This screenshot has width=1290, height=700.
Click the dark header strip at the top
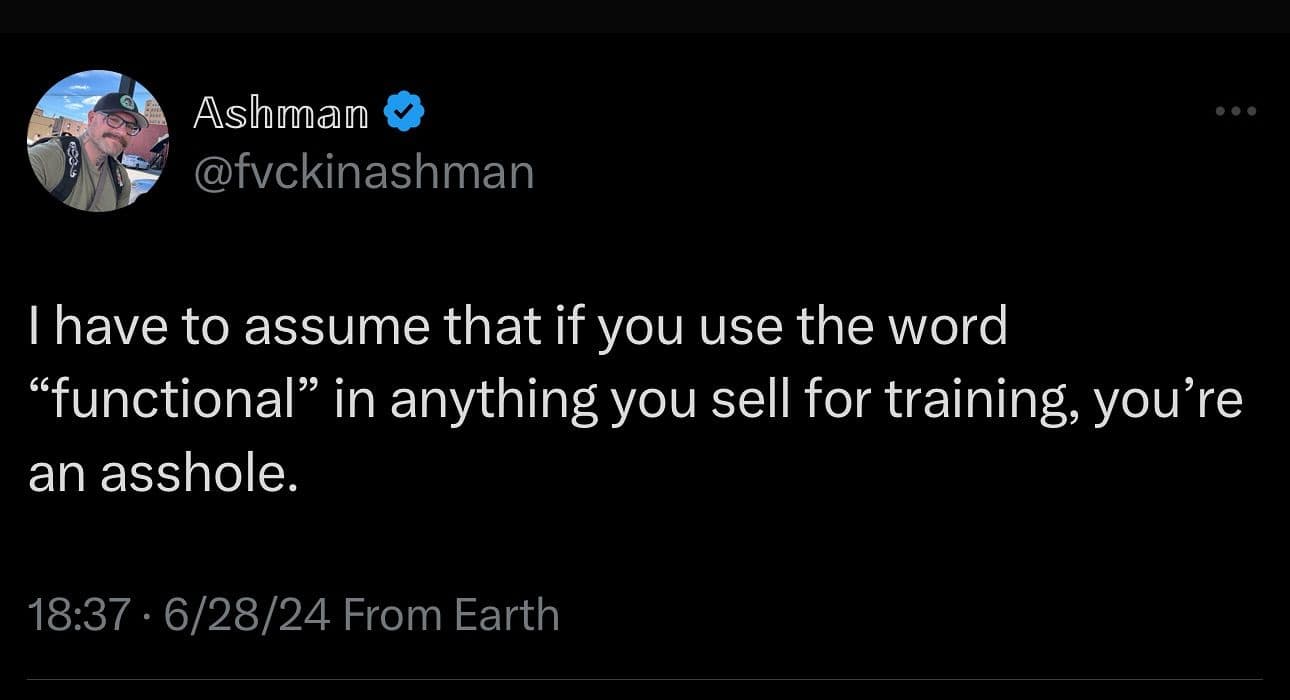coord(645,16)
